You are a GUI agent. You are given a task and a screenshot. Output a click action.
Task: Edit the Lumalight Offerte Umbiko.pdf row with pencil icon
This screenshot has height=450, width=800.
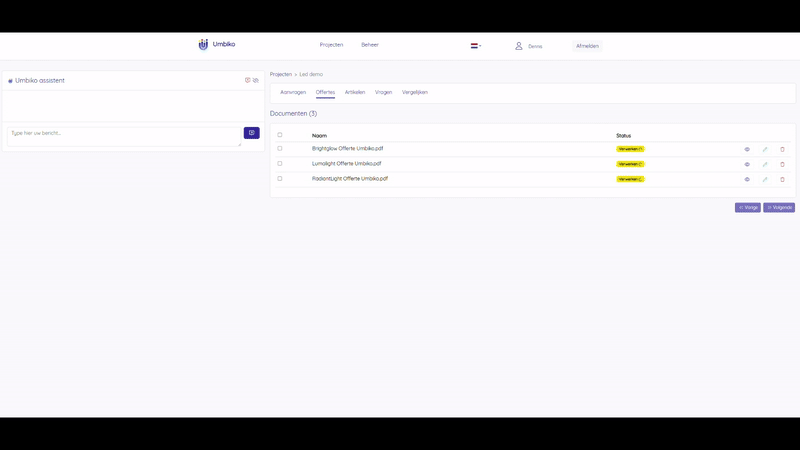click(x=765, y=164)
